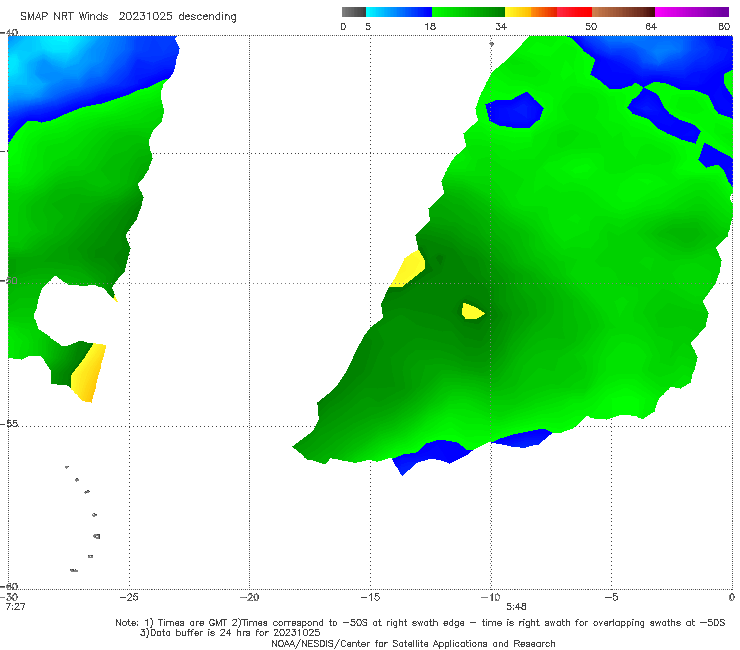
Task: Click the color bar label '34'
Action: point(501,27)
